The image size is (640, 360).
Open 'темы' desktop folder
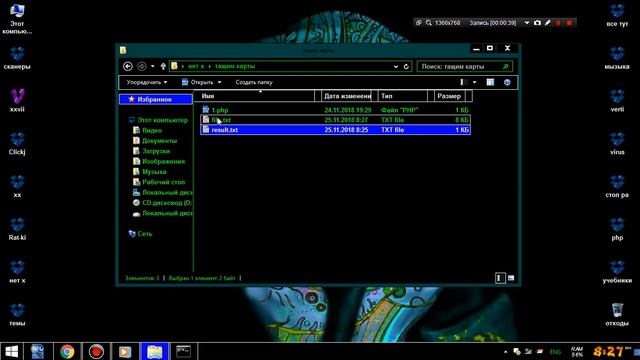[x=17, y=315]
